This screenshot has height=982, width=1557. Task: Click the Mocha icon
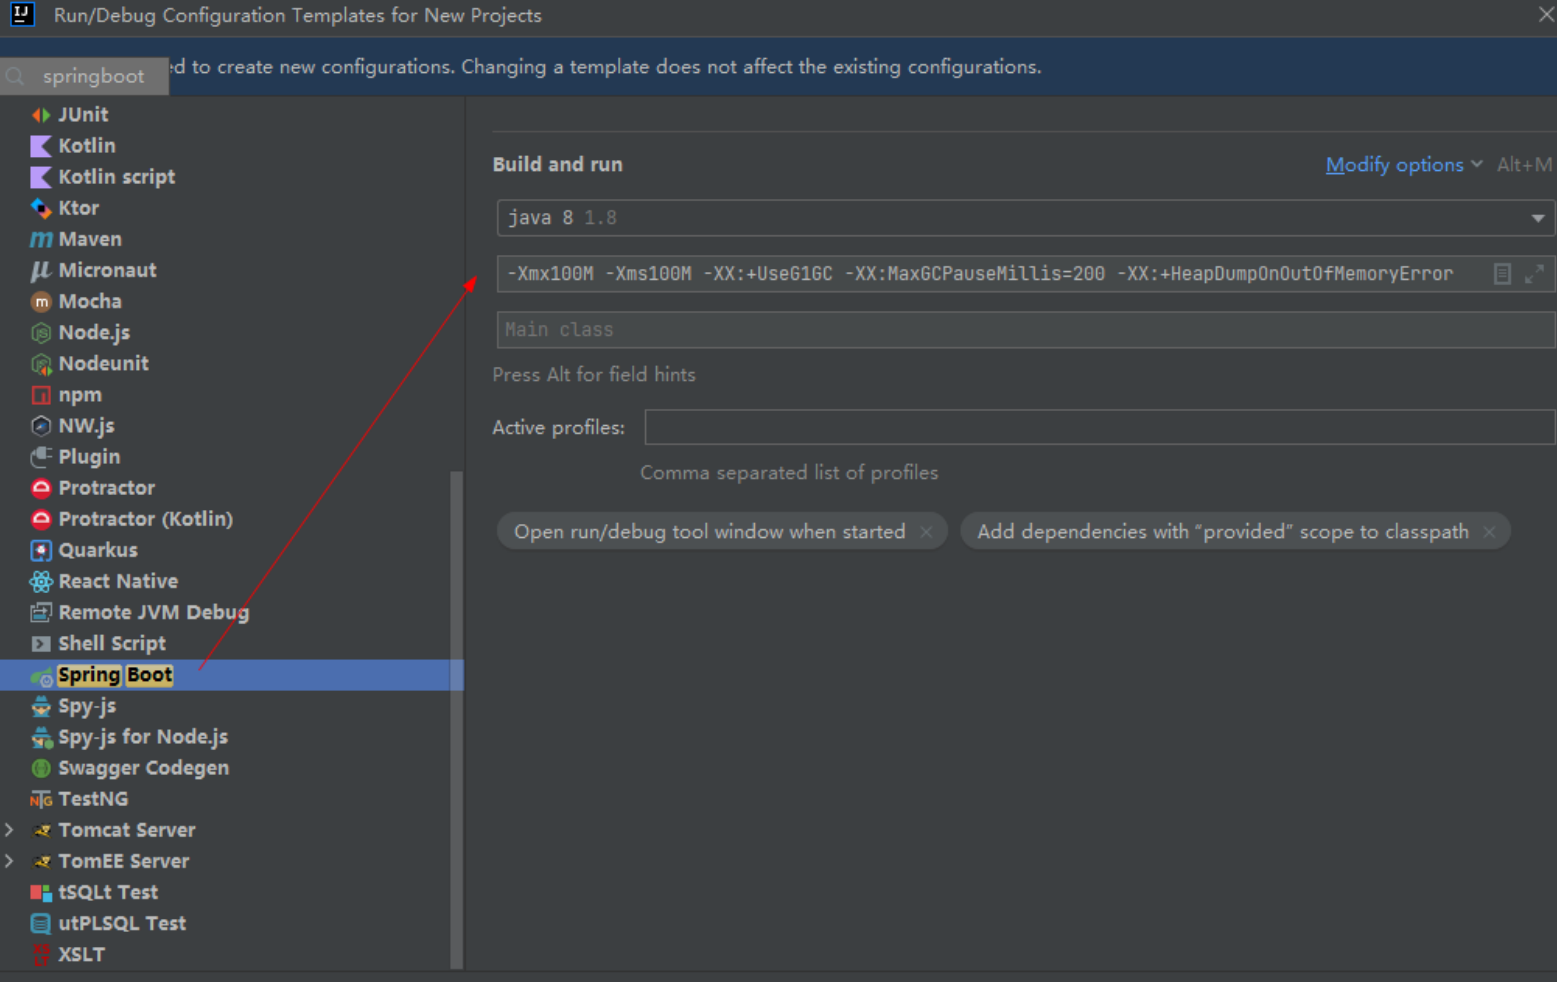click(x=41, y=301)
